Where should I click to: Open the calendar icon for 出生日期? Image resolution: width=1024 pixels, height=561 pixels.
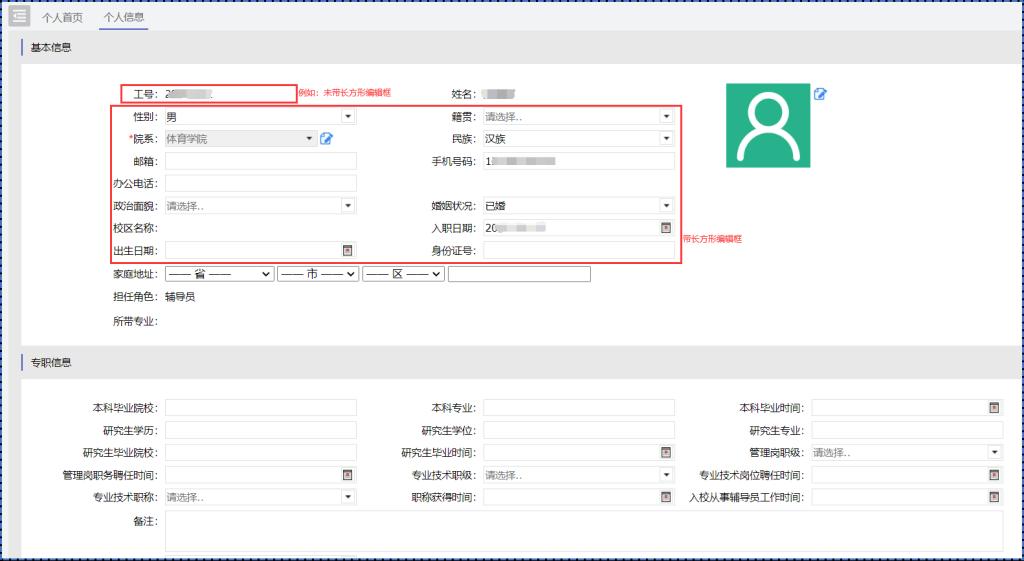[x=348, y=250]
